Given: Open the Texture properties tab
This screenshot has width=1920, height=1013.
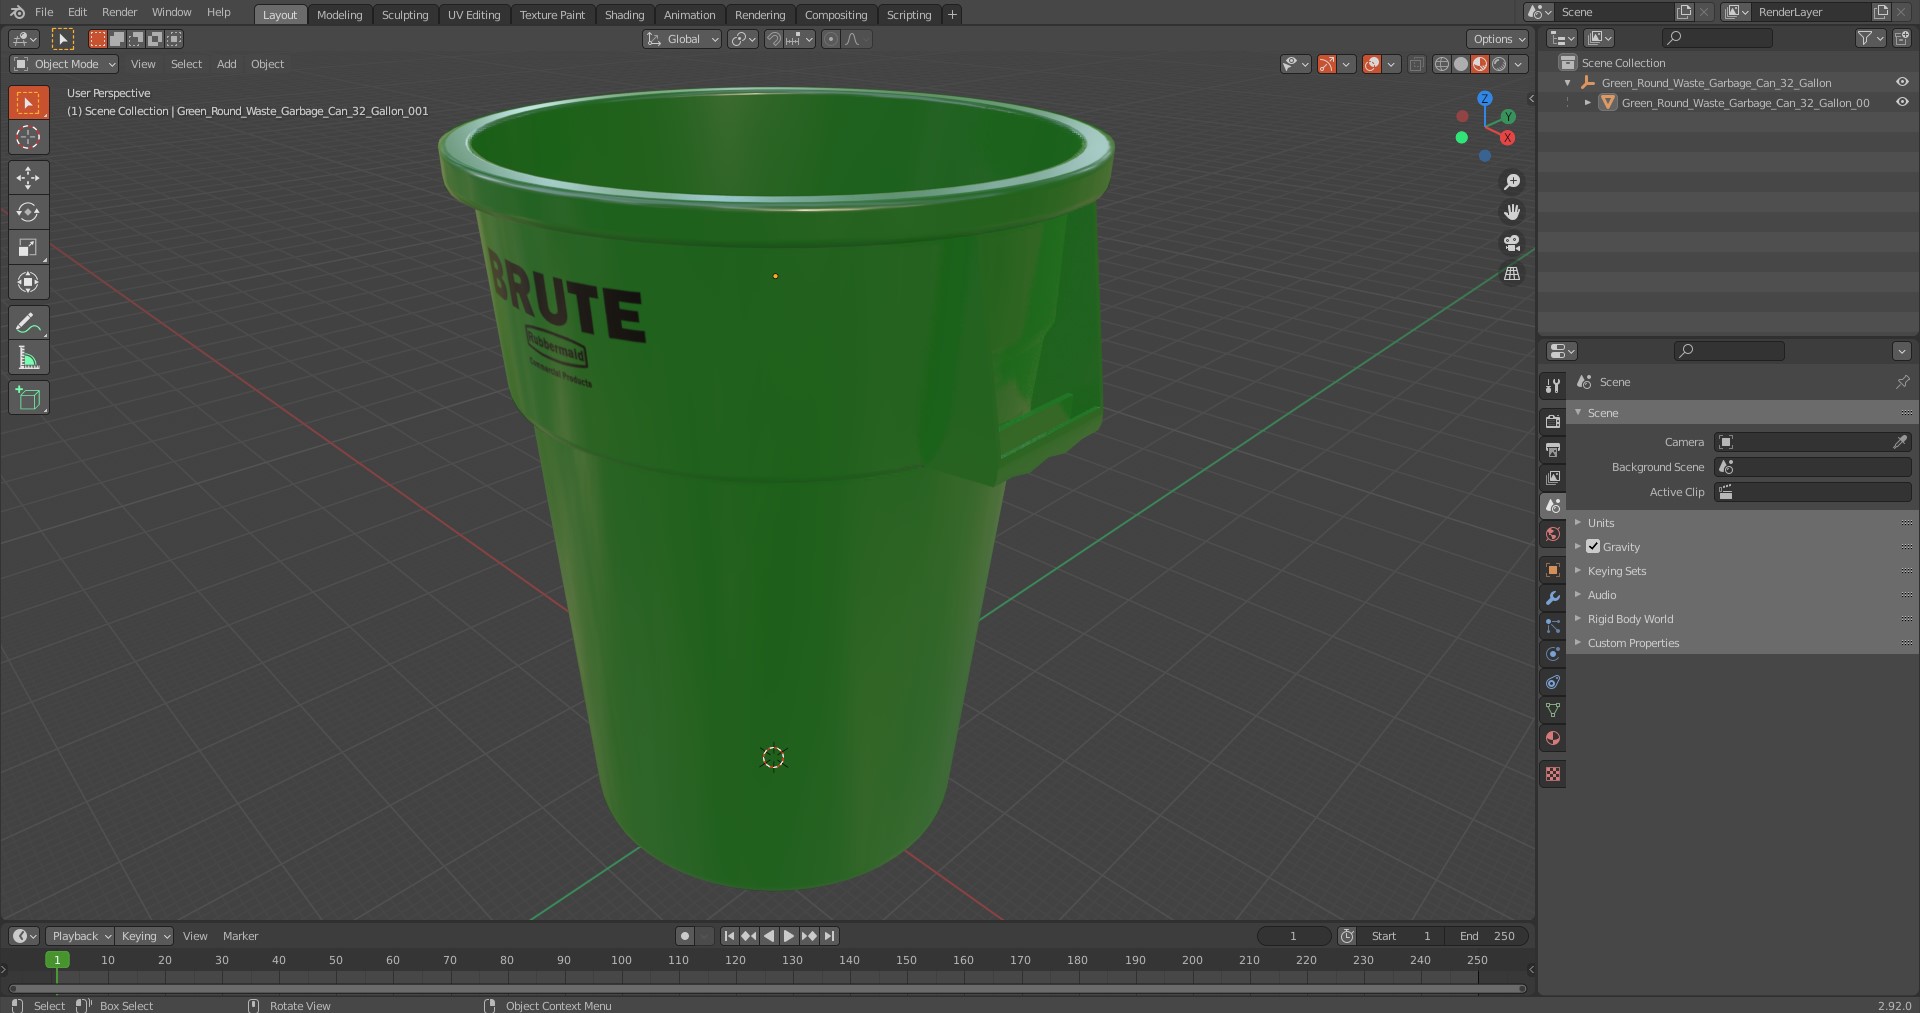Looking at the screenshot, I should tap(1553, 774).
